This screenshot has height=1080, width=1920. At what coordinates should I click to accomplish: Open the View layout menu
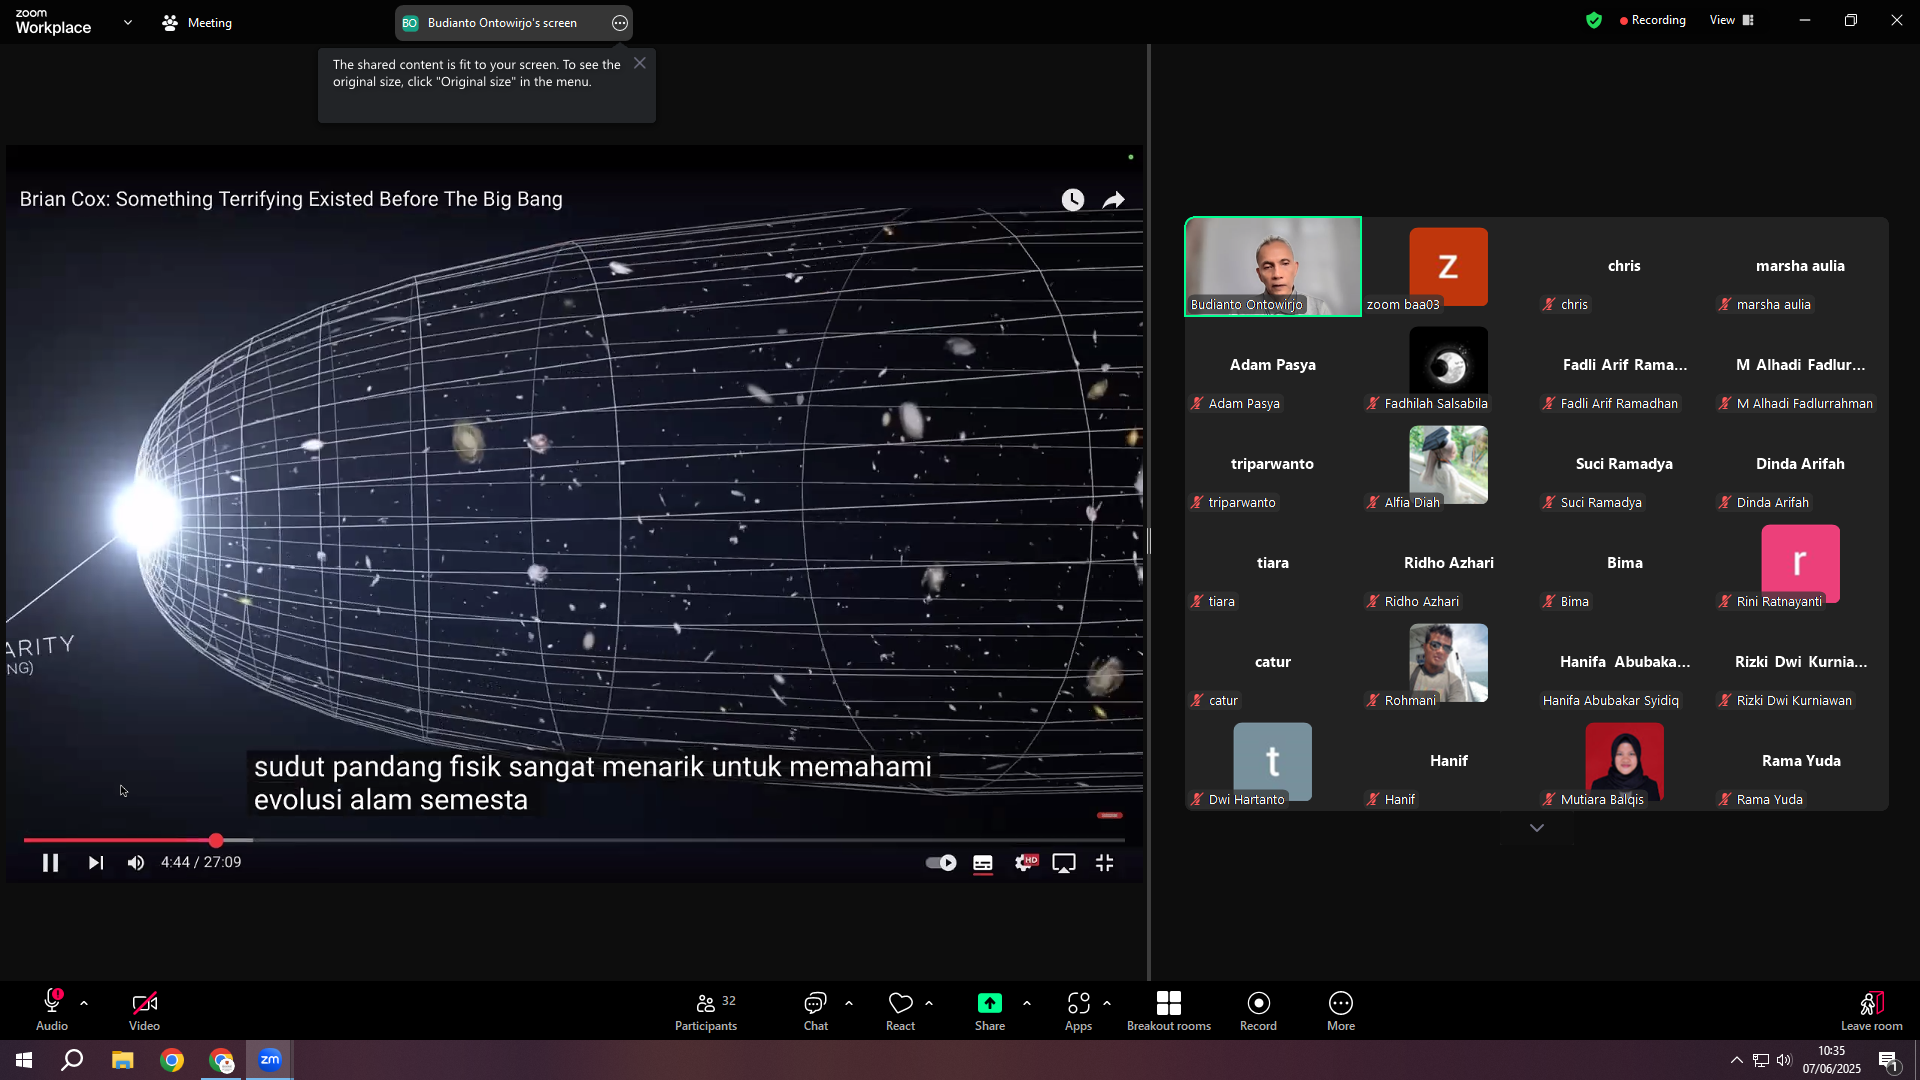[x=1732, y=20]
